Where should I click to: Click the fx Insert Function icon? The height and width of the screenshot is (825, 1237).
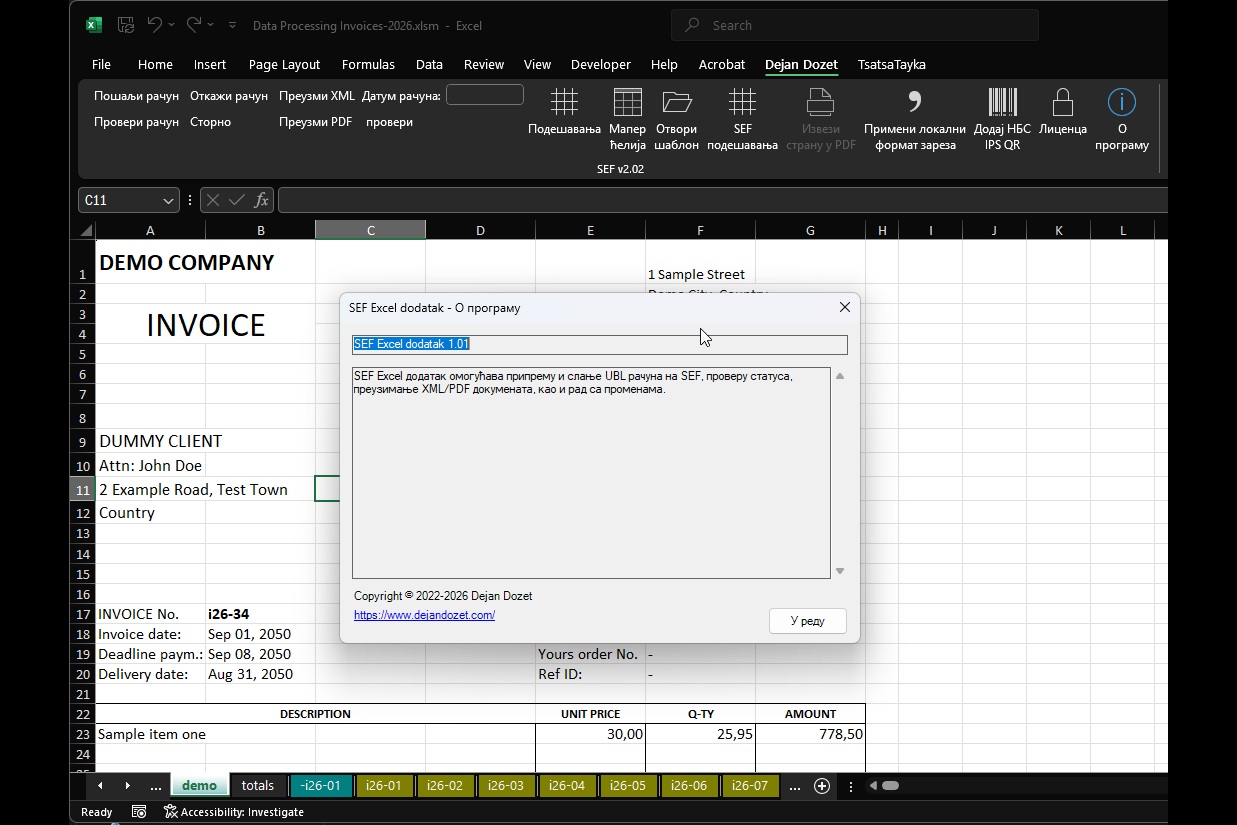pos(261,200)
